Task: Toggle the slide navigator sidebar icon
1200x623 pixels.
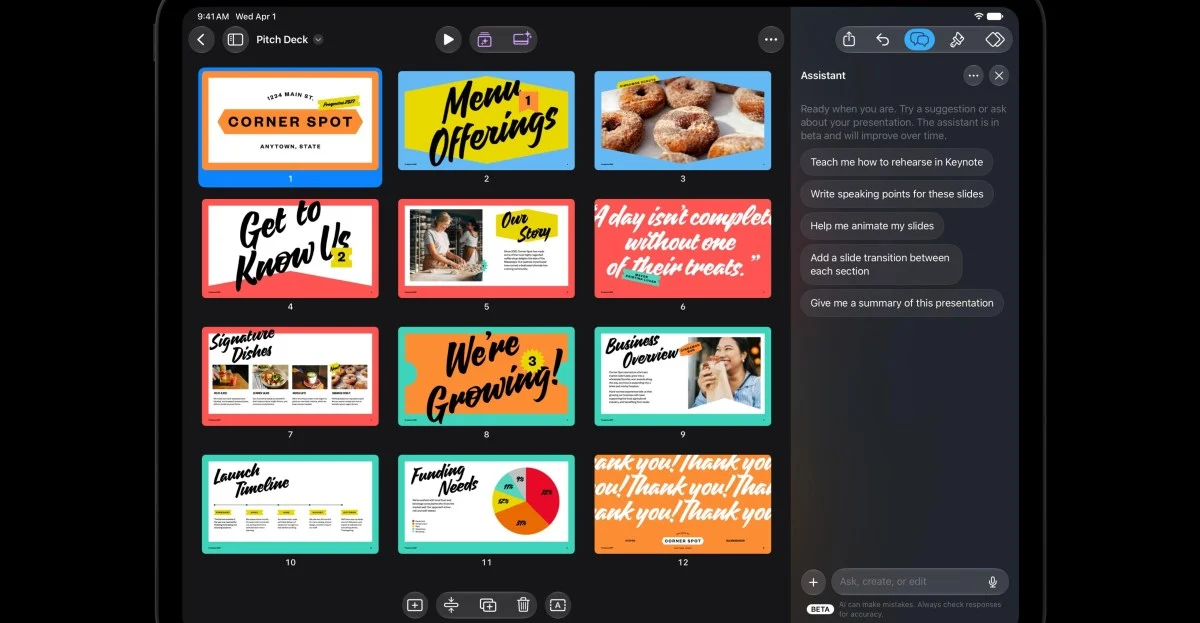Action: point(235,40)
